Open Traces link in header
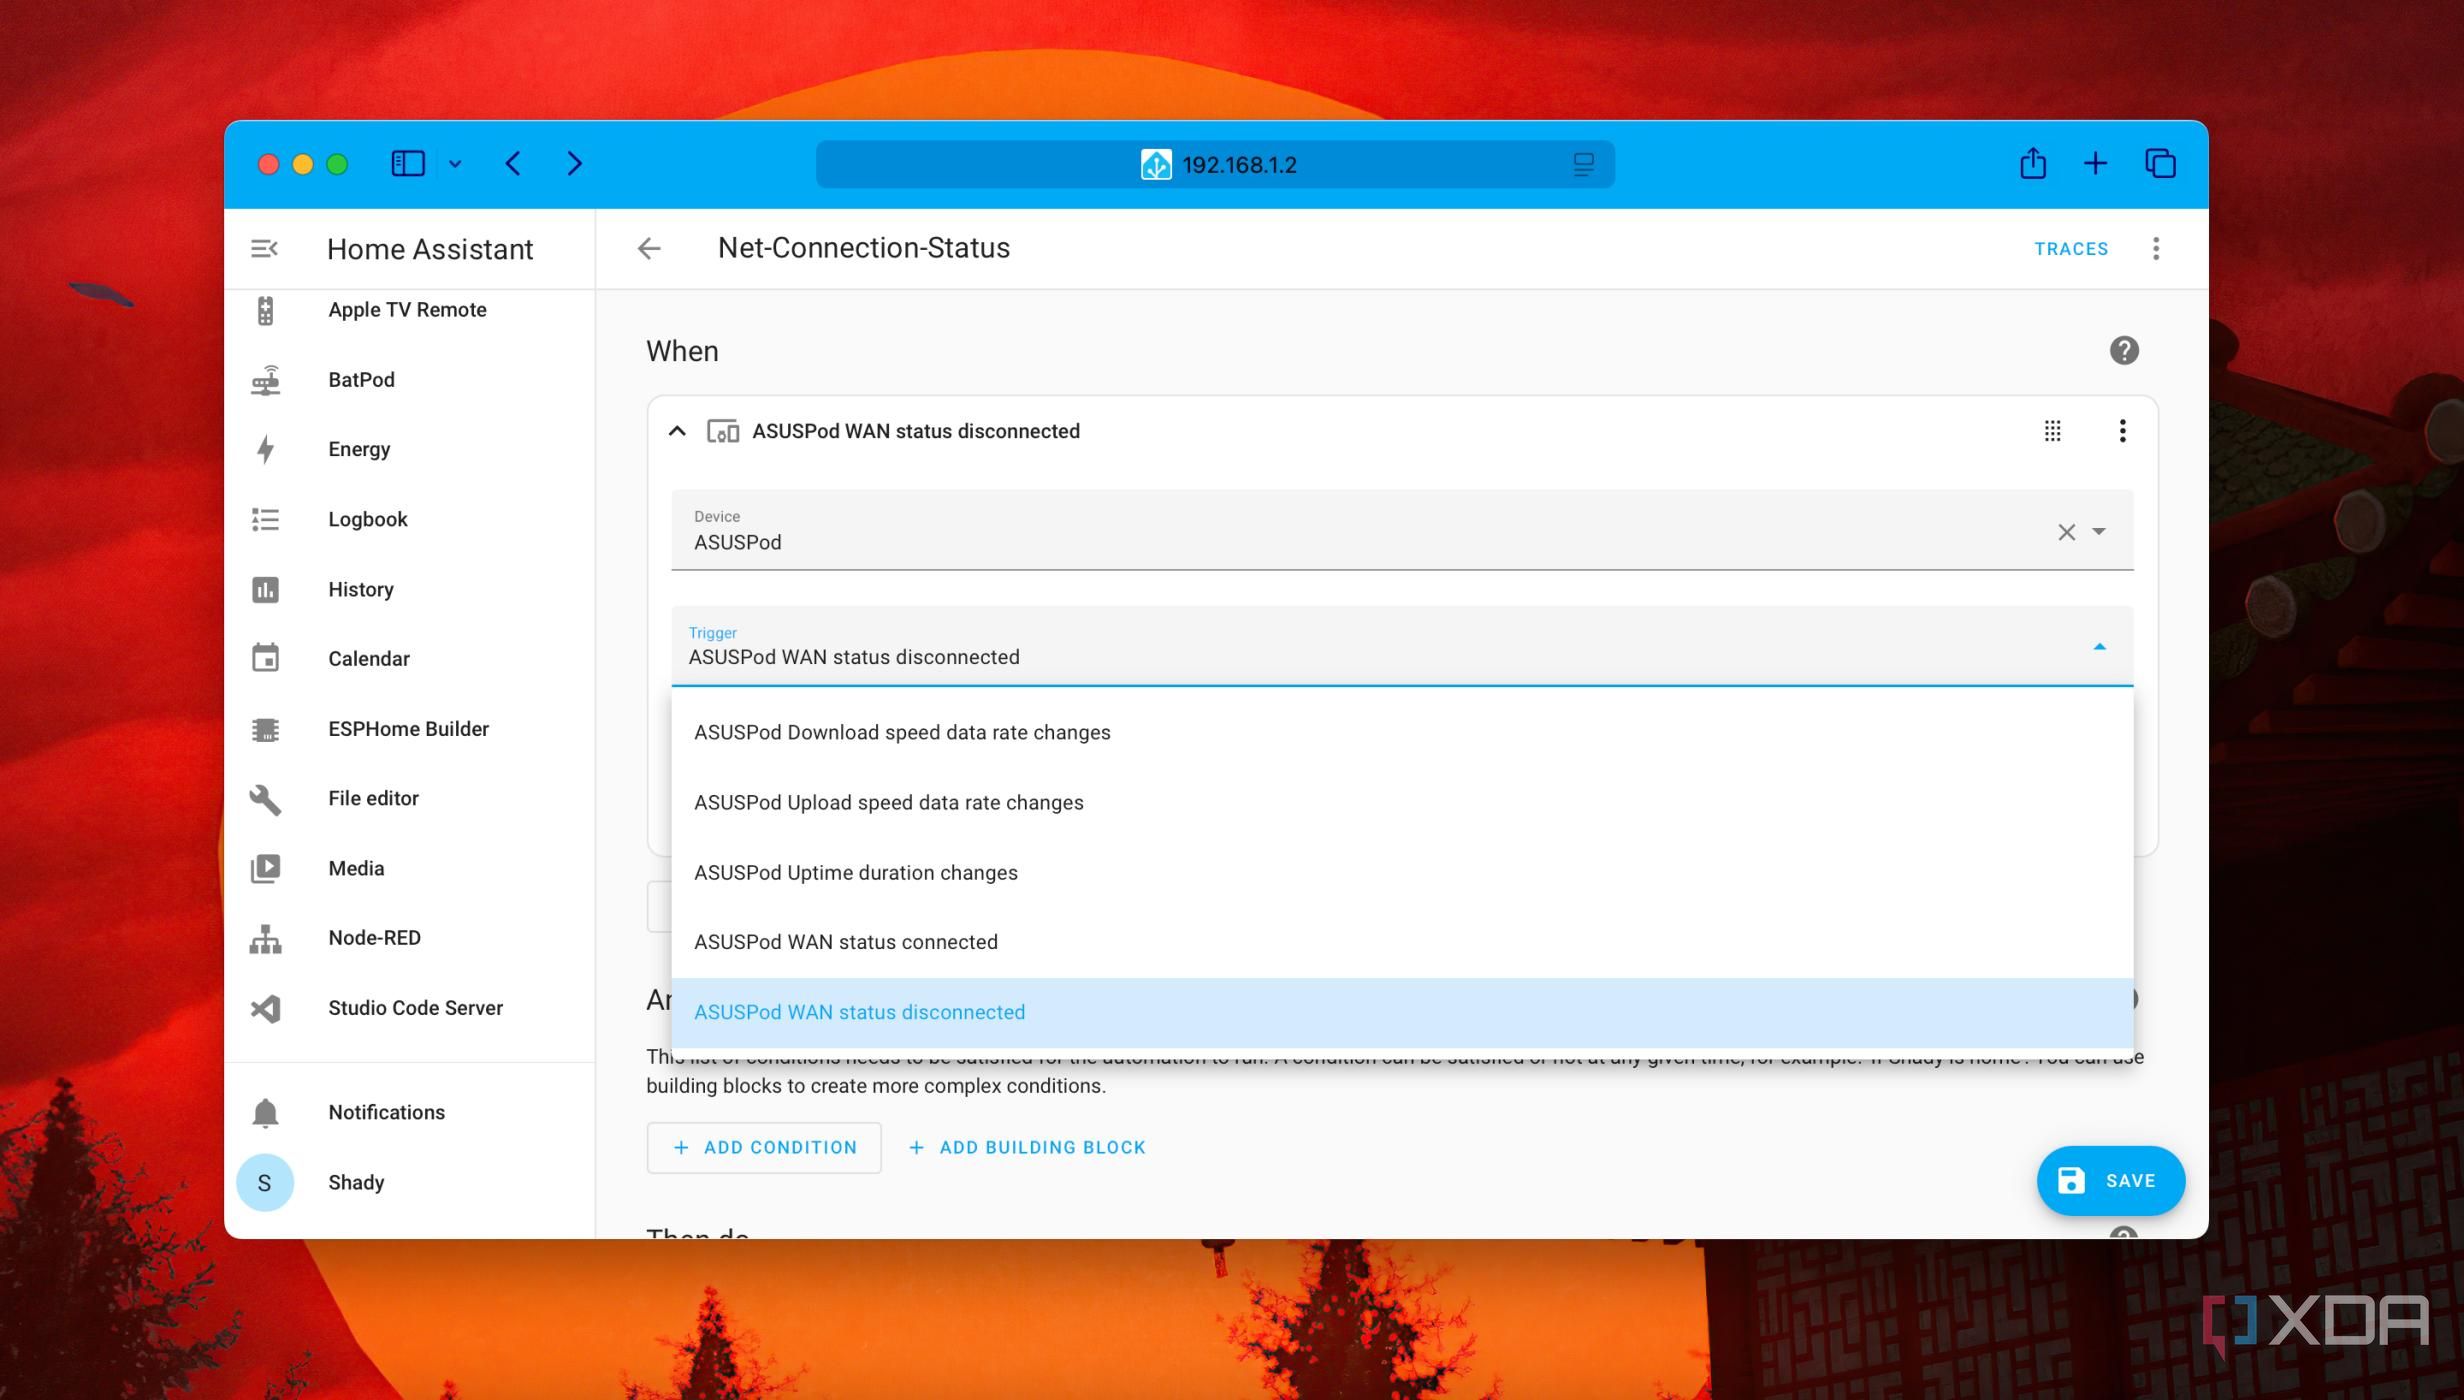This screenshot has height=1400, width=2464. point(2070,249)
